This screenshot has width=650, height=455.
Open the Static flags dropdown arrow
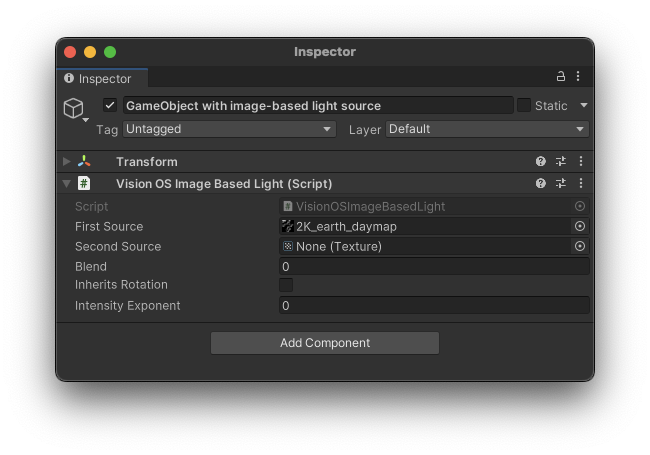584,105
